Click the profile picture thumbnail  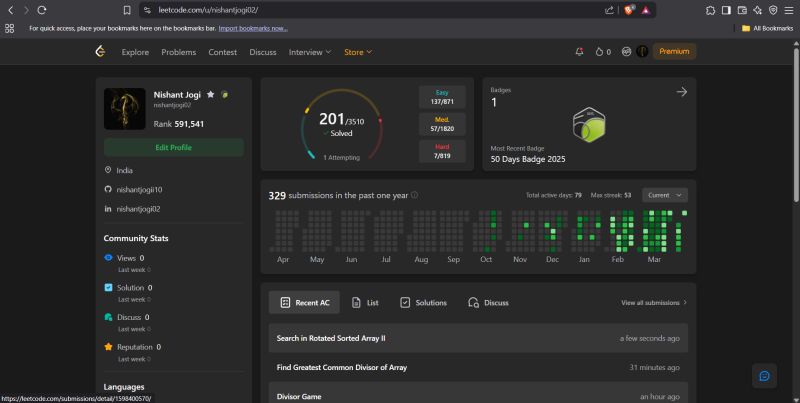[124, 109]
